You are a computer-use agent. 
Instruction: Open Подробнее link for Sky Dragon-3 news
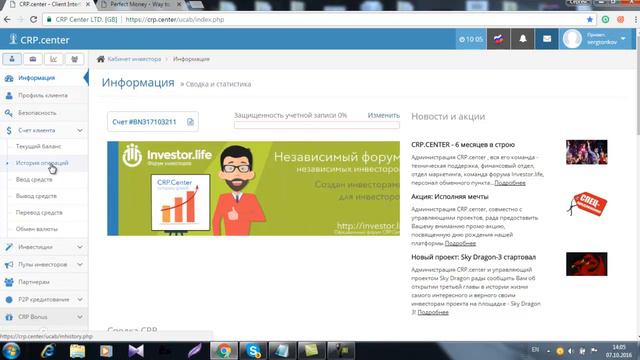click(x=433, y=312)
